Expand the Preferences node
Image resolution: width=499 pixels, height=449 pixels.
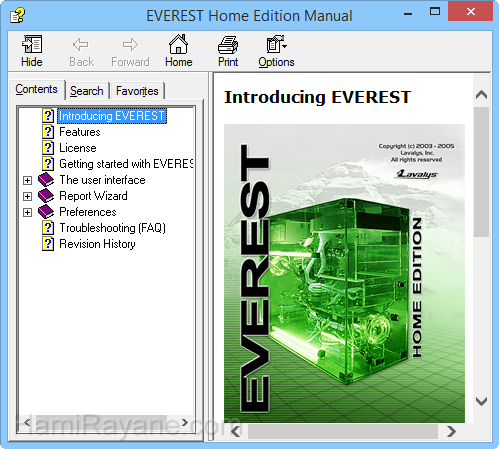click(27, 212)
